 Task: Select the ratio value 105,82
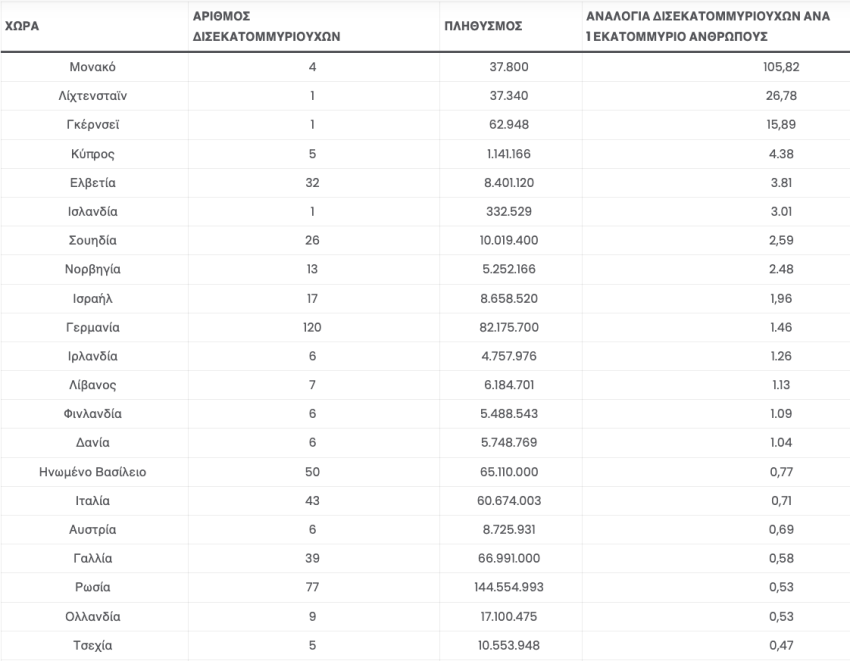(781, 67)
